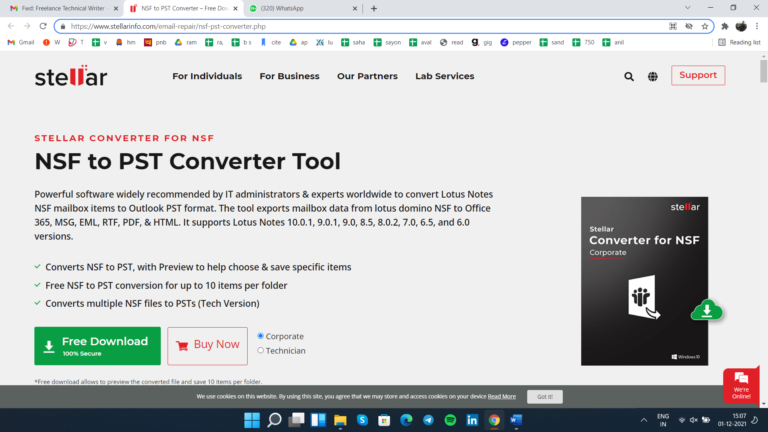Open File Explorer from taskbar
The image size is (768, 432).
click(x=340, y=420)
